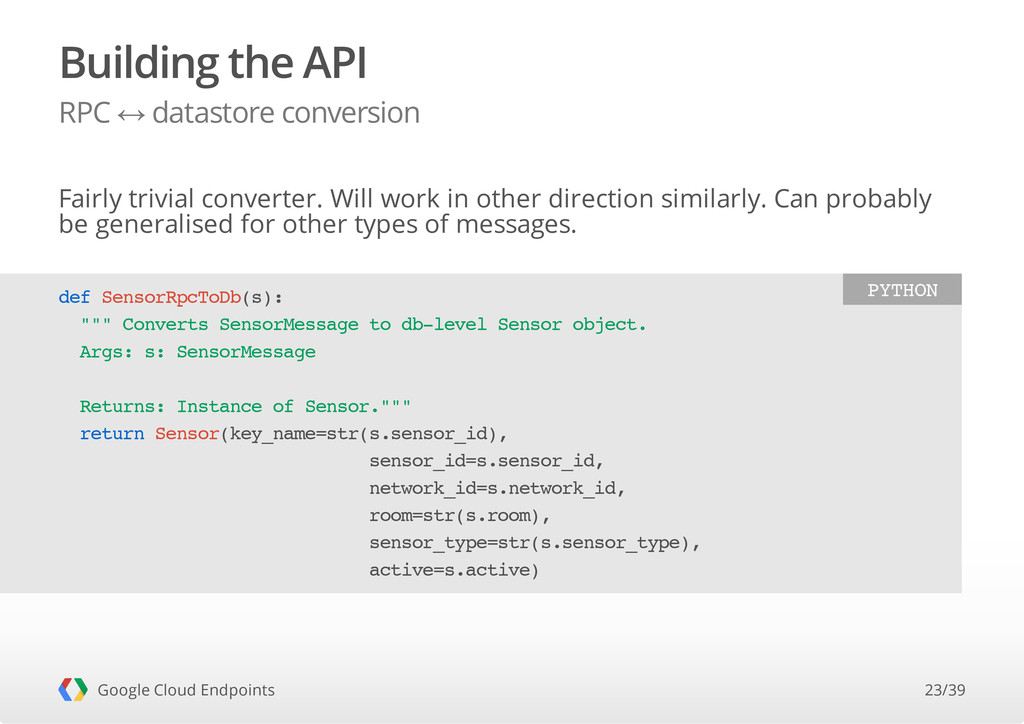Click the Google Cloud Endpoints logo icon
This screenshot has height=724, width=1024.
[72, 689]
